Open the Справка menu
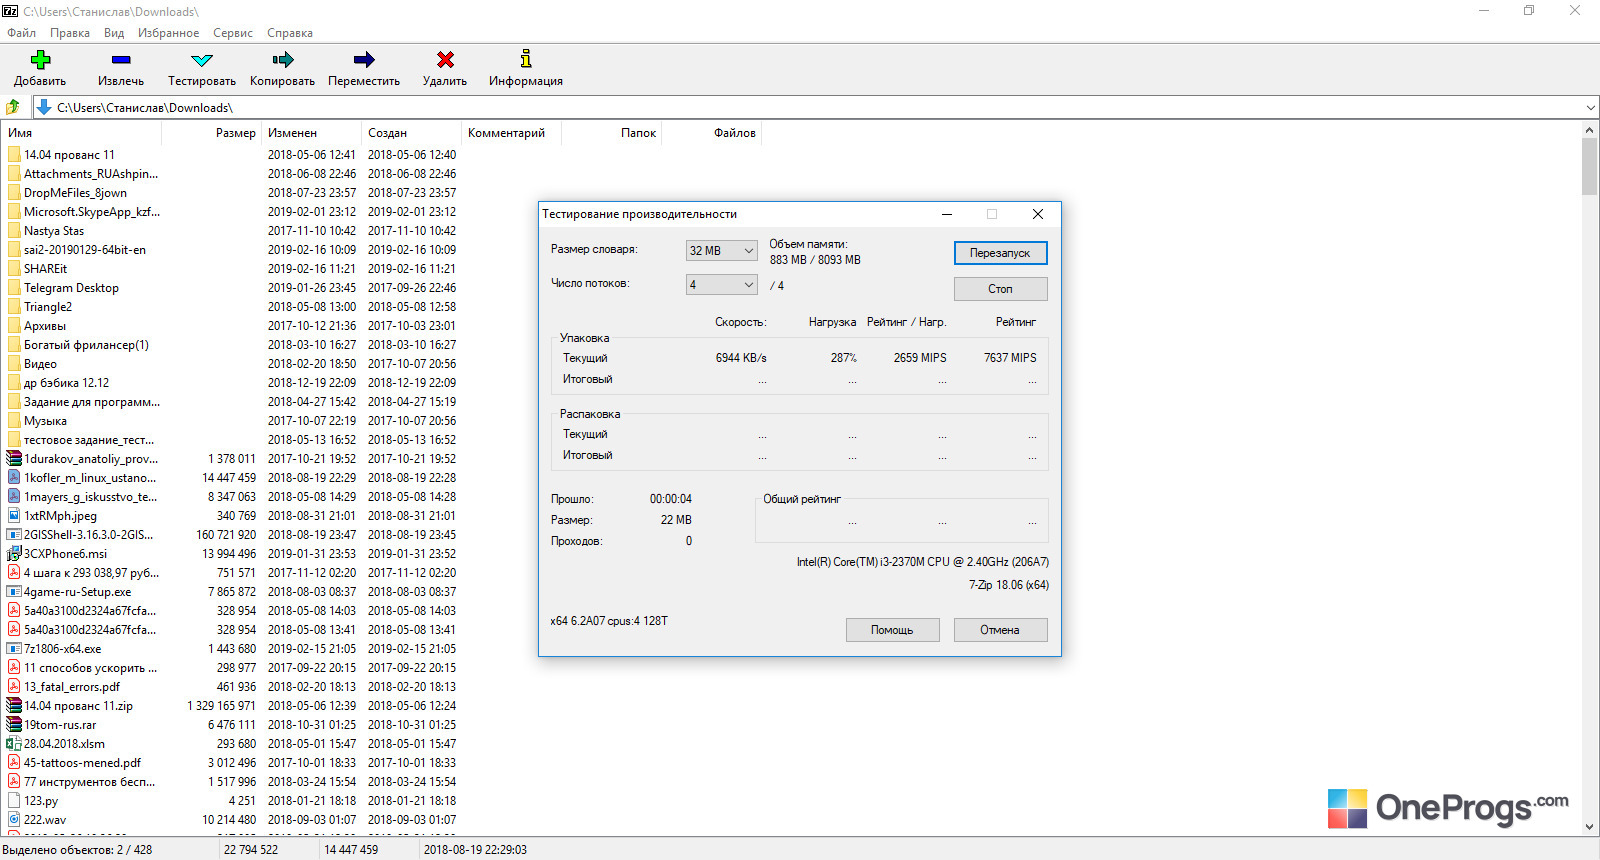This screenshot has width=1600, height=860. (290, 33)
